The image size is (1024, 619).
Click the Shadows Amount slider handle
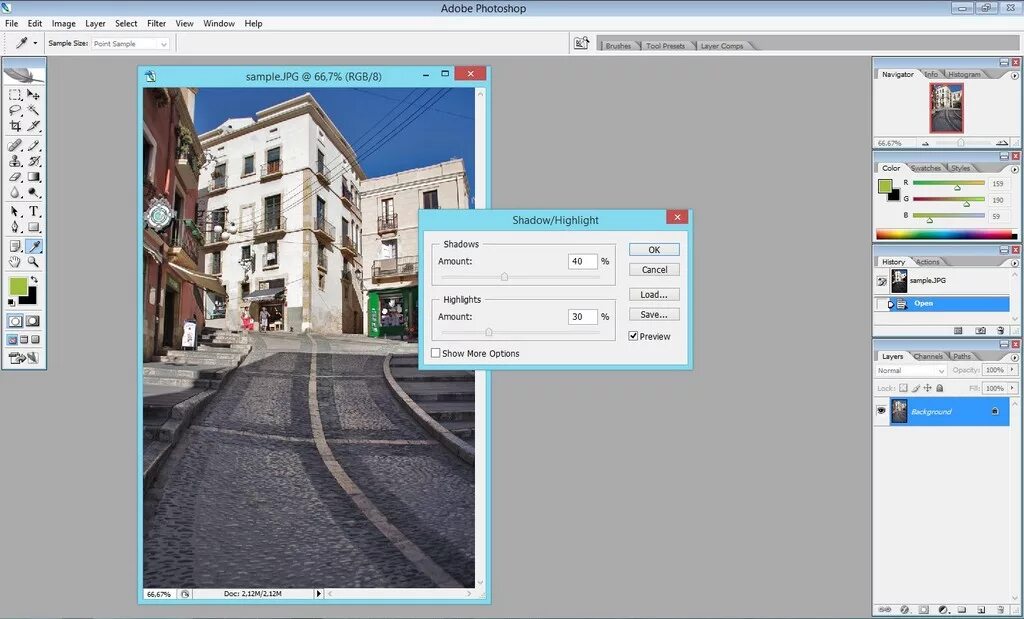[x=504, y=277]
